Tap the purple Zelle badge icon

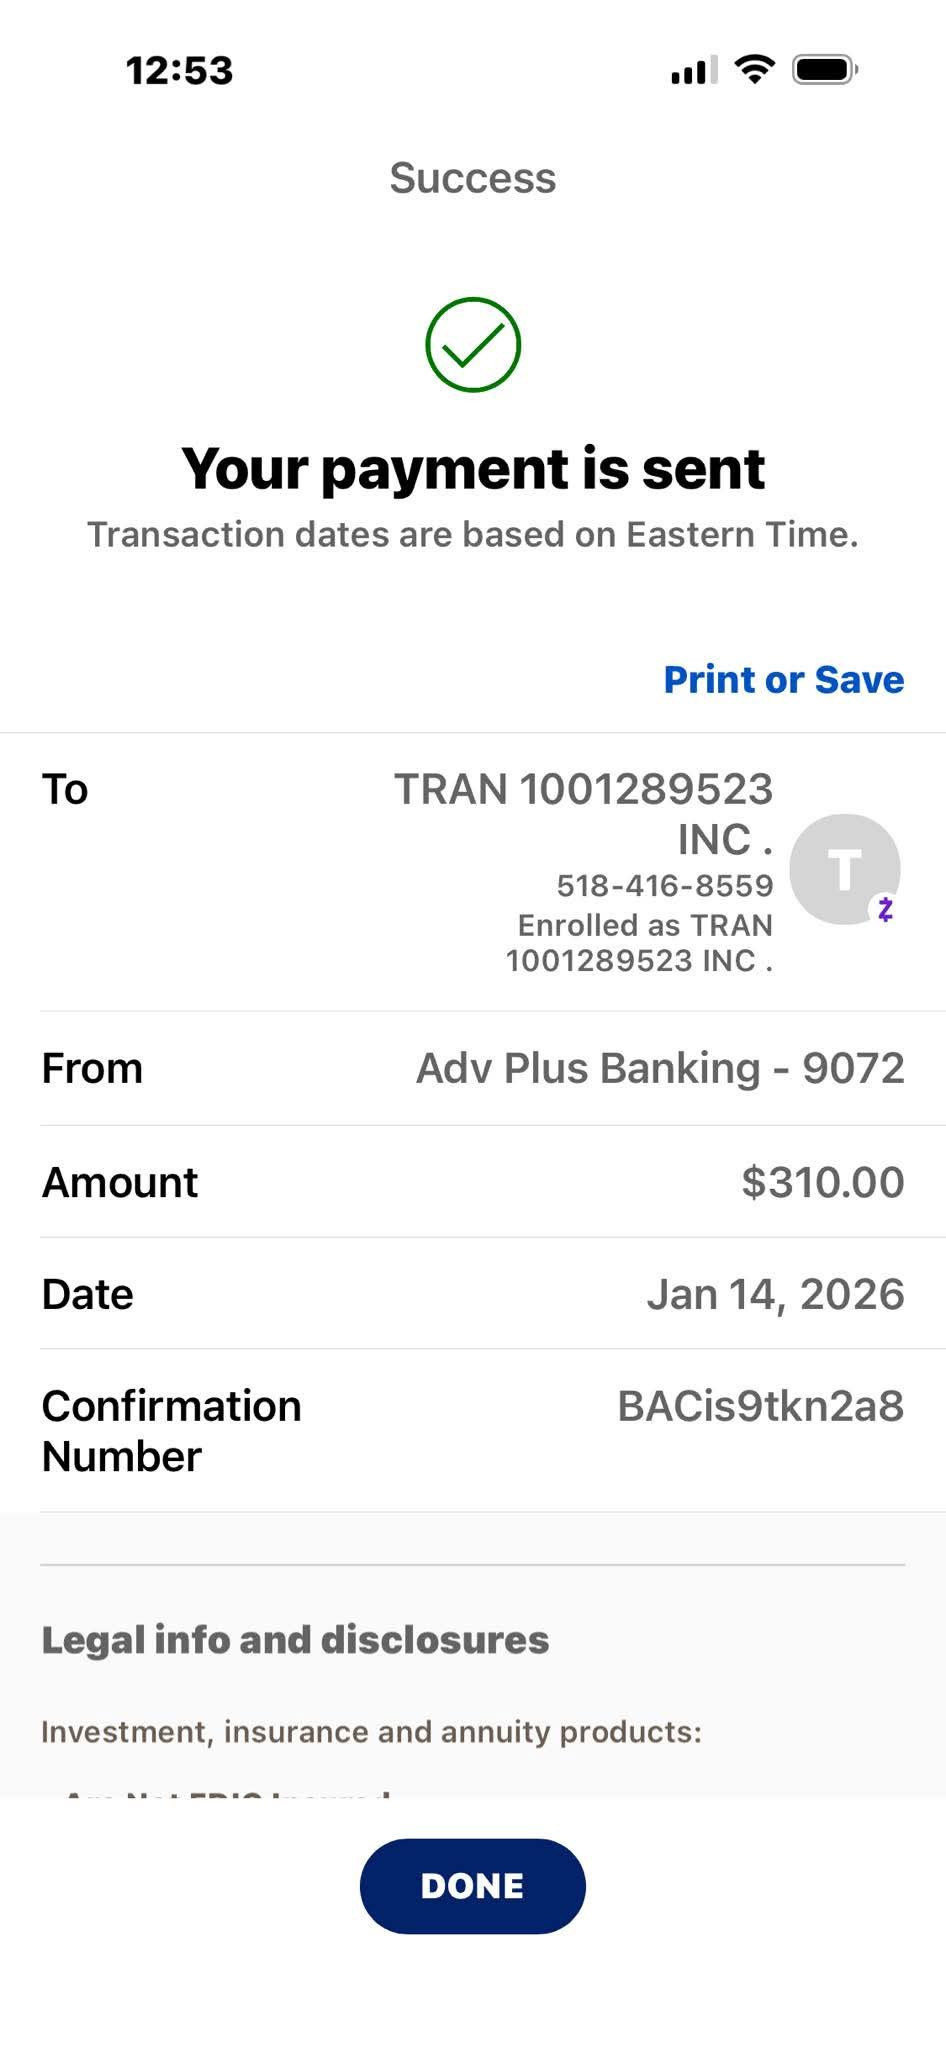885,909
